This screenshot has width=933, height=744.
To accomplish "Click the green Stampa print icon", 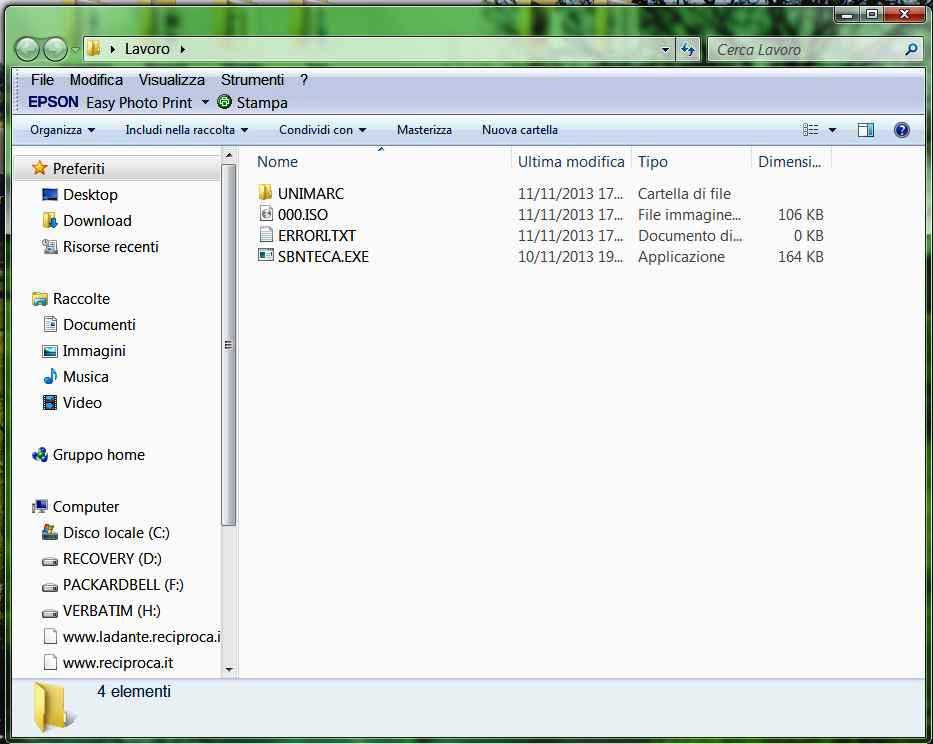I will [224, 102].
